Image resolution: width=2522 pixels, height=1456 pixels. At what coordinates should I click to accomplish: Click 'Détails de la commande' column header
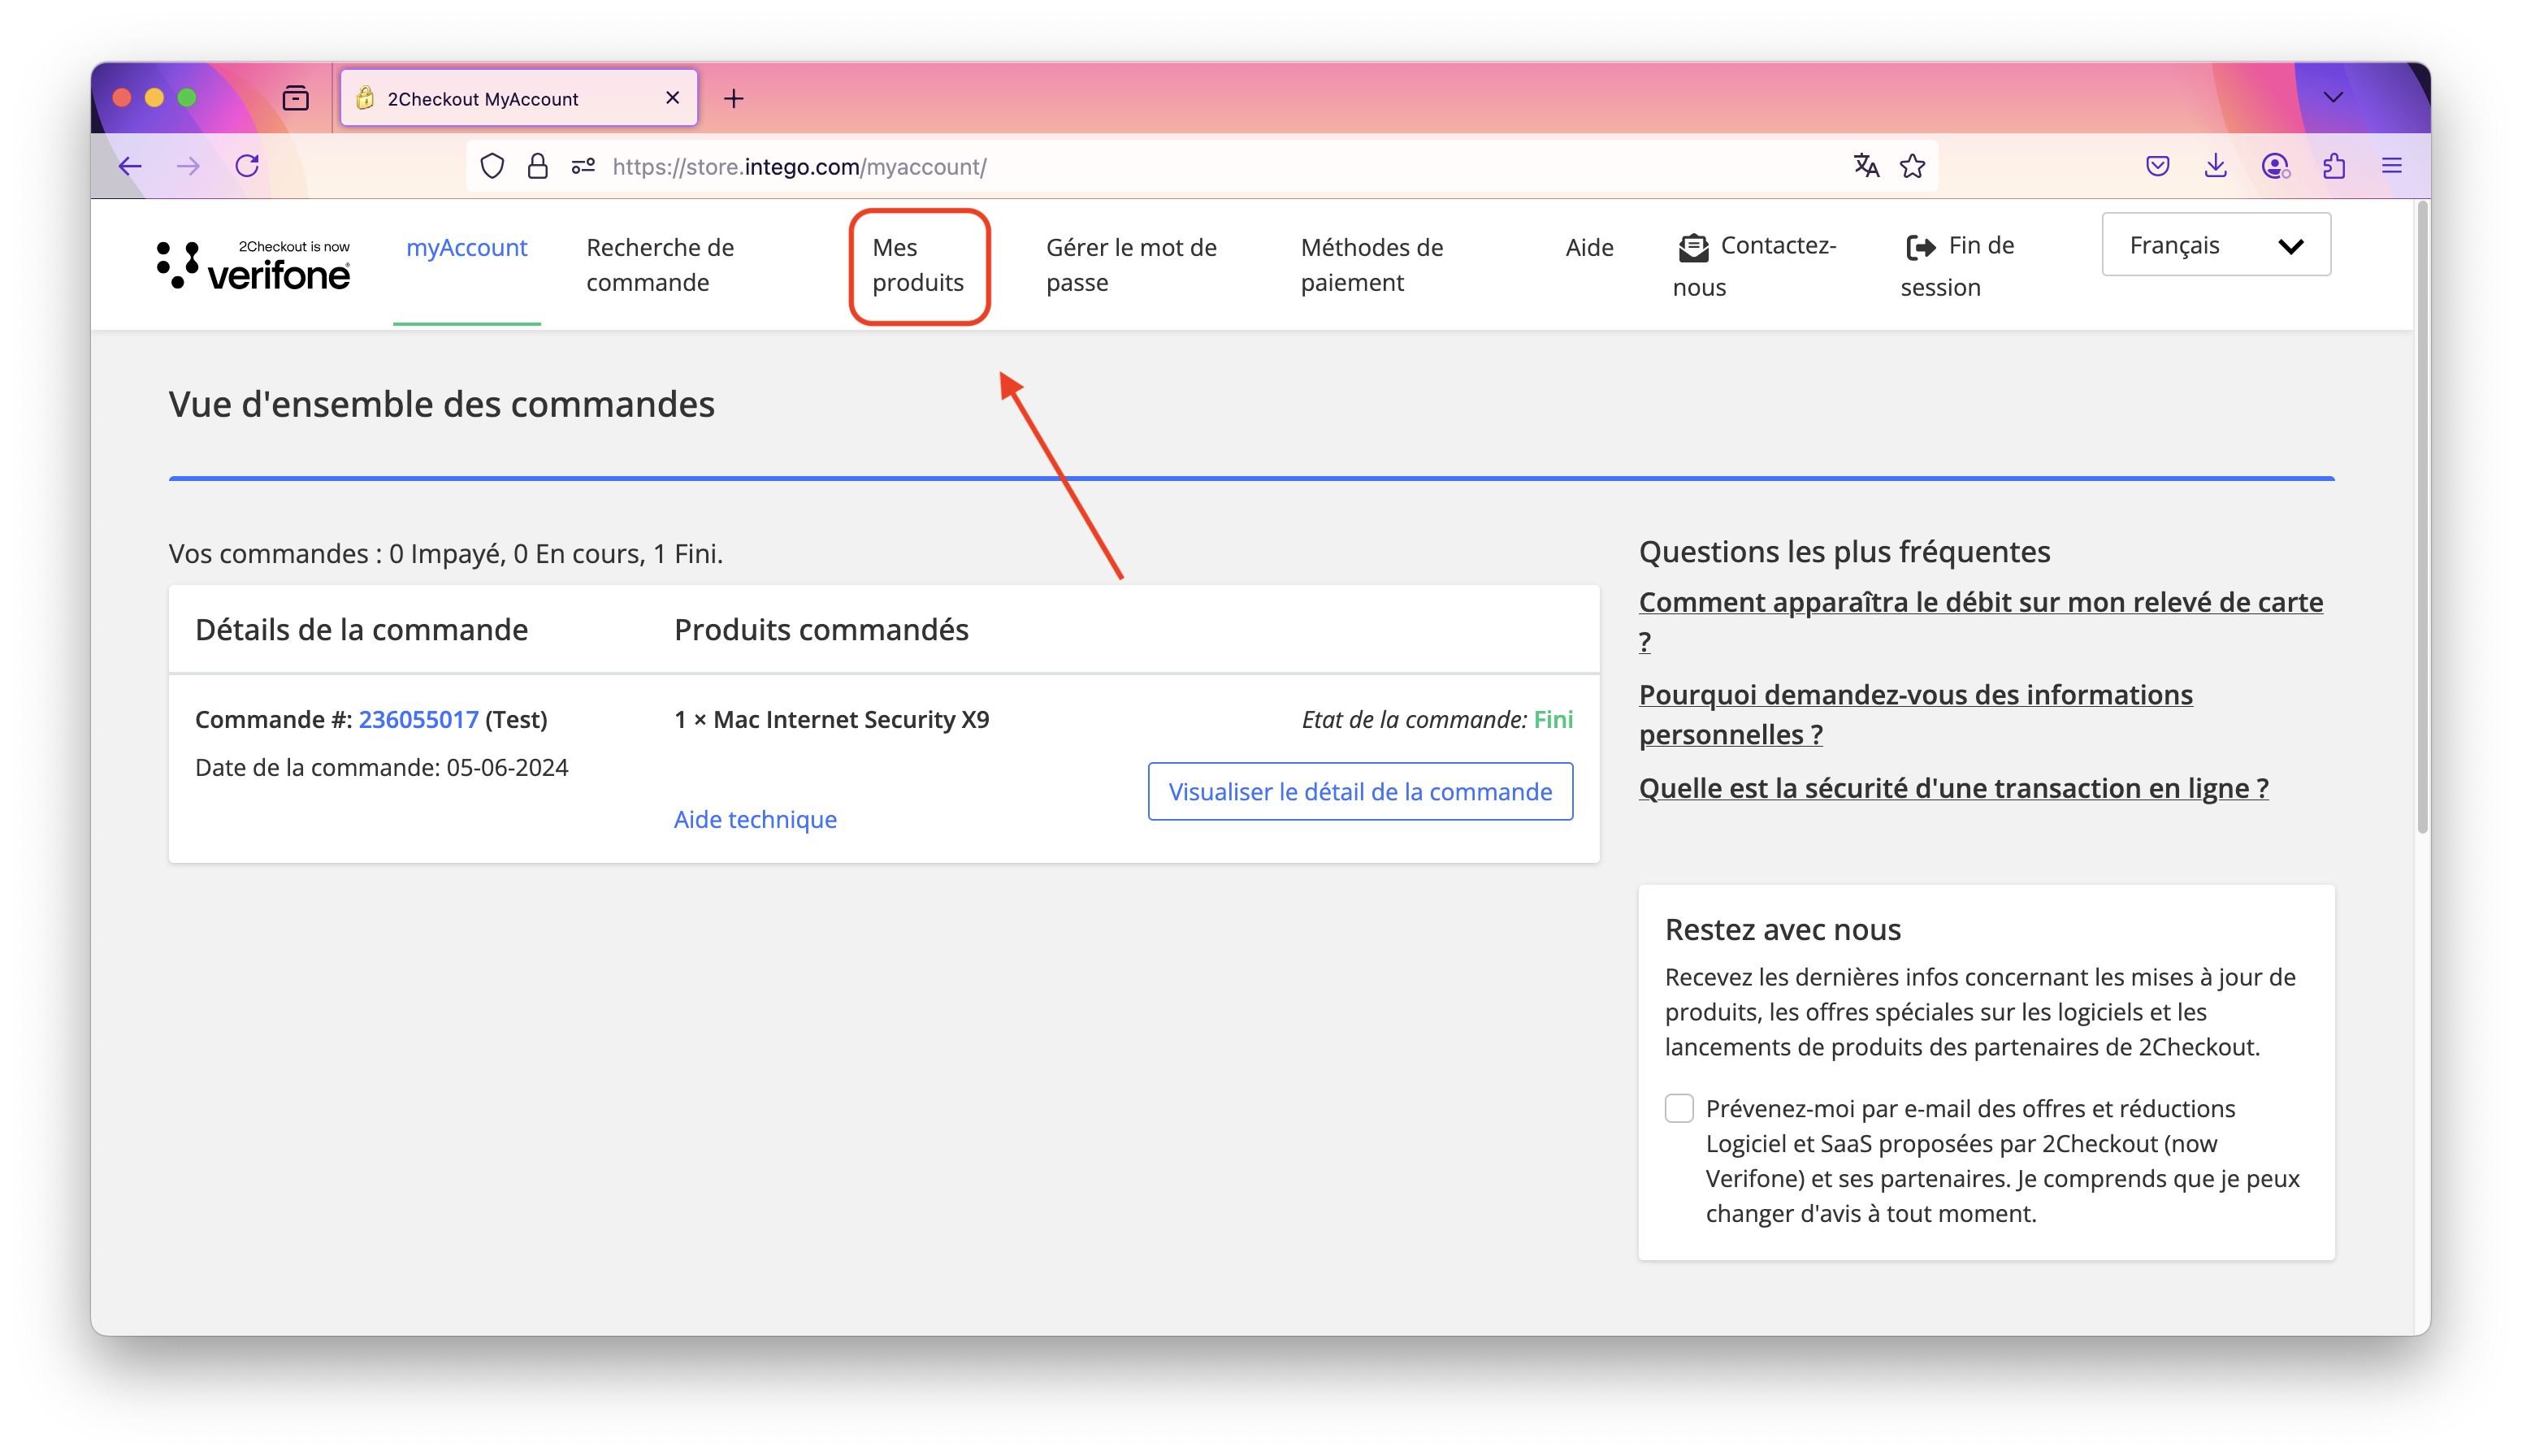(361, 629)
